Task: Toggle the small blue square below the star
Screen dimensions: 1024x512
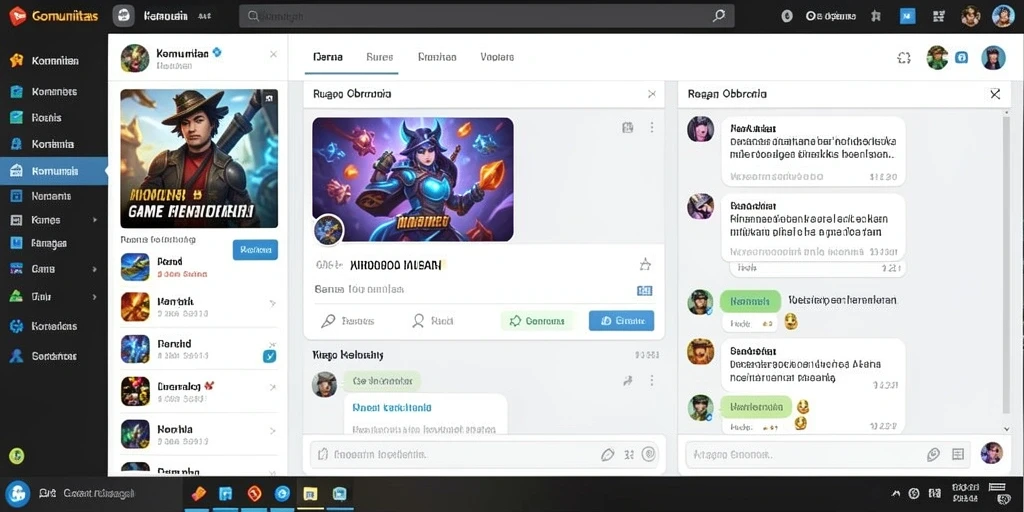Action: pyautogui.click(x=645, y=291)
